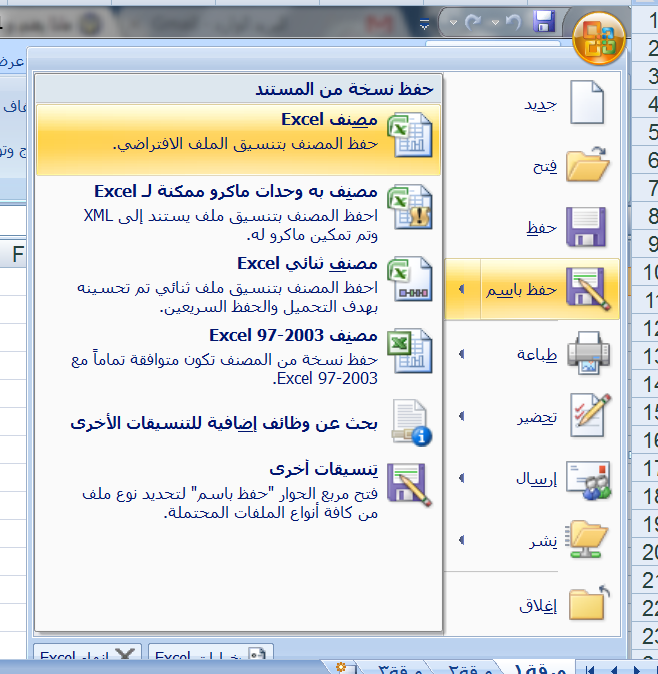Select مصنف Excel default workbook format
Image resolution: width=658 pixels, height=674 pixels.
coord(239,140)
